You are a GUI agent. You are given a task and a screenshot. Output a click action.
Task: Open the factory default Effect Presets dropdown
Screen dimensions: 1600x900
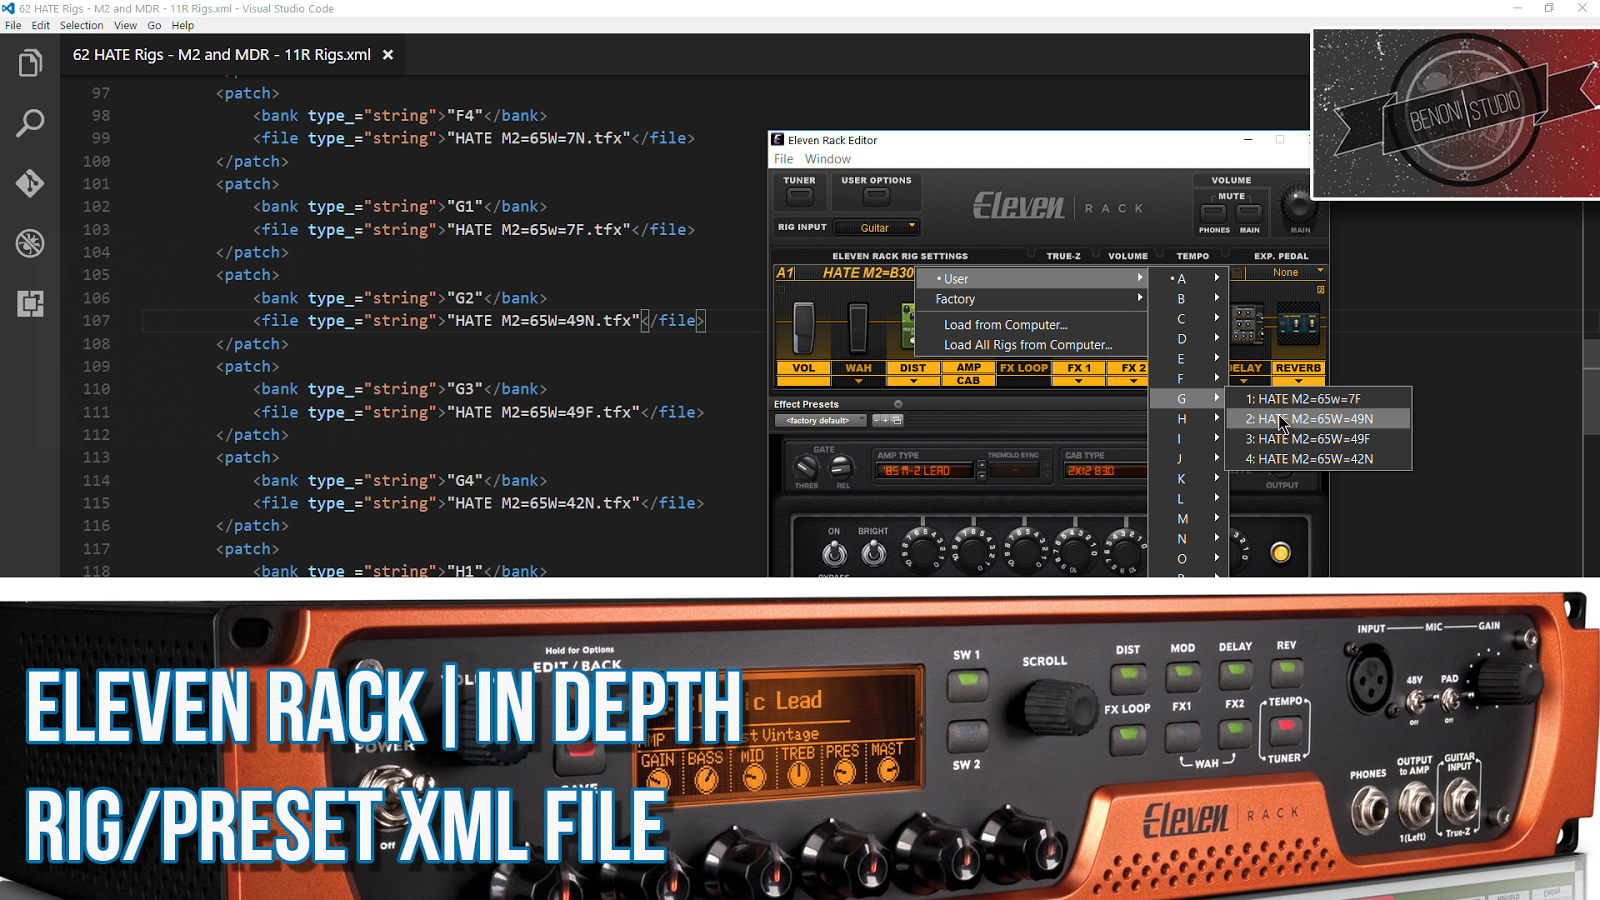820,420
